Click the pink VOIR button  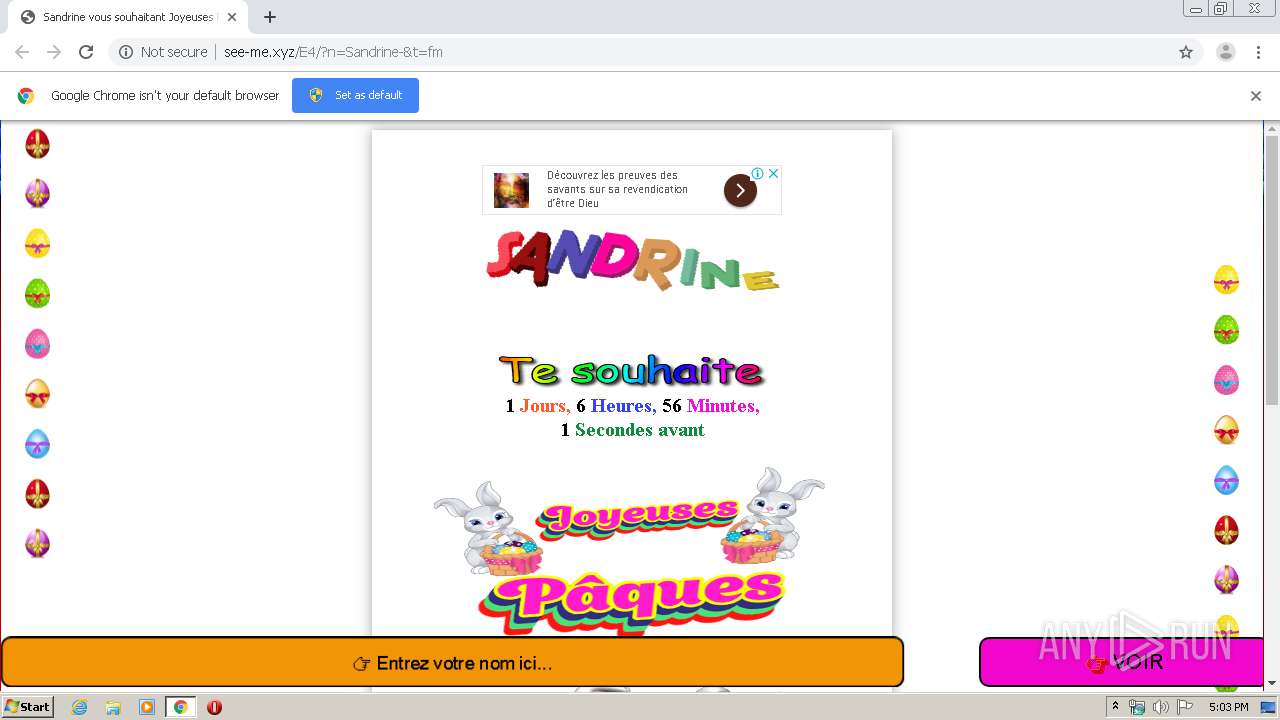click(1121, 662)
